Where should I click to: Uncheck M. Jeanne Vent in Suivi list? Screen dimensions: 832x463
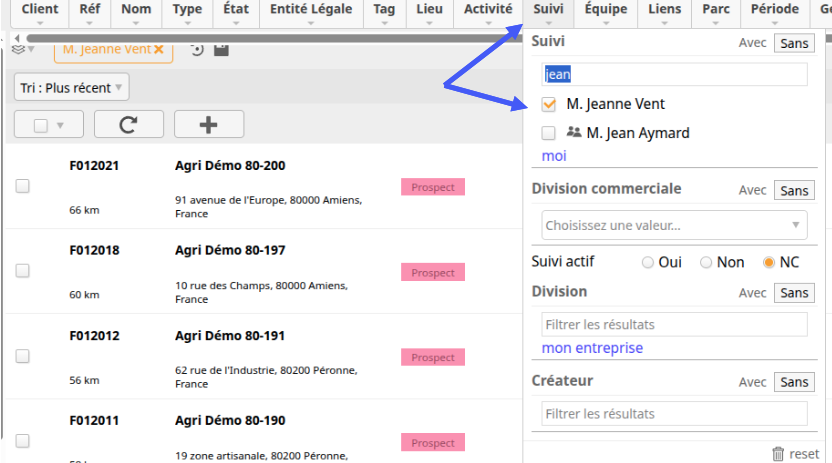[549, 104]
